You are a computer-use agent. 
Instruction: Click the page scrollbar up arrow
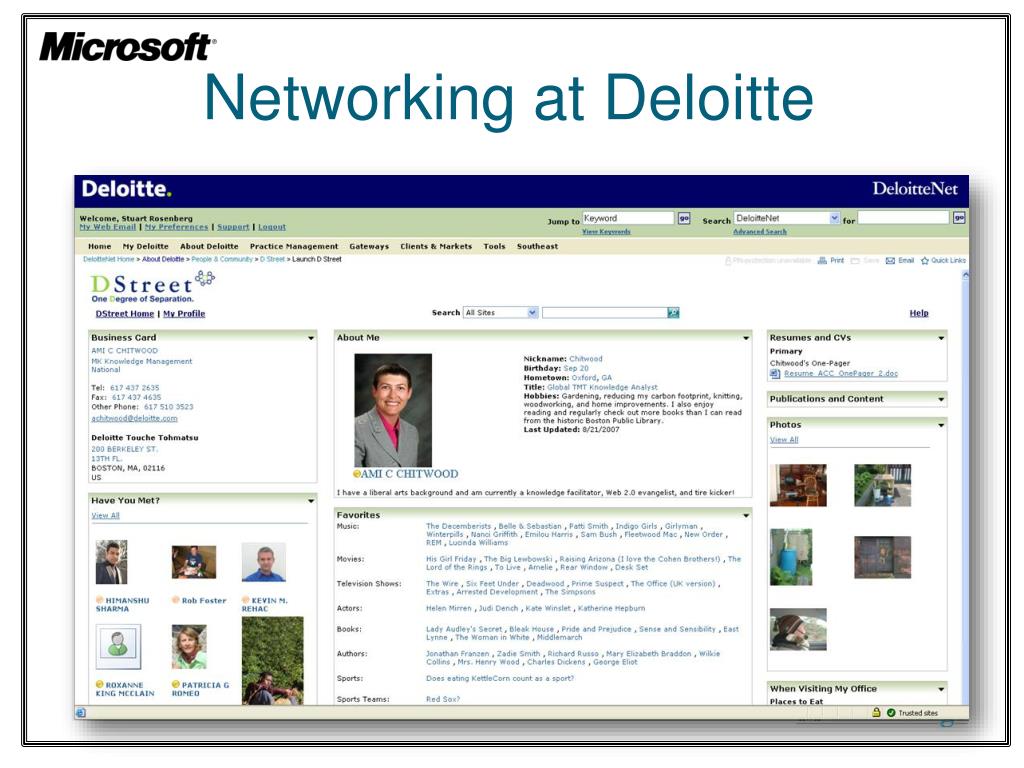[x=965, y=276]
